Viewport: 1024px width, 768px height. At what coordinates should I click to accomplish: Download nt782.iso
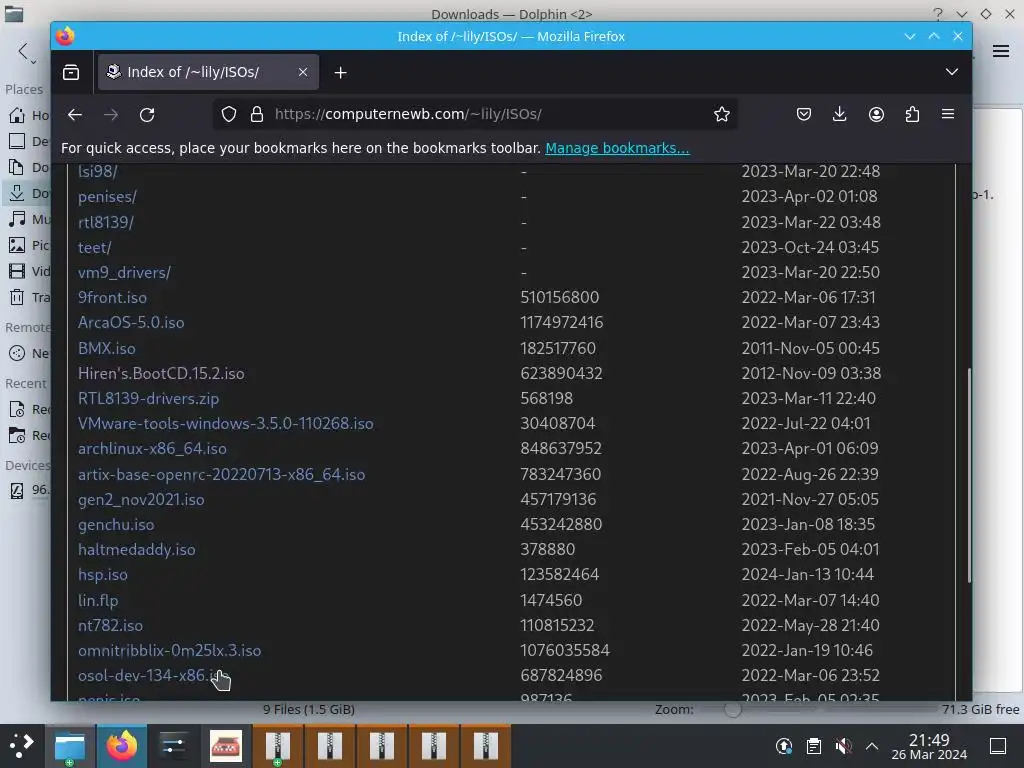(110, 626)
